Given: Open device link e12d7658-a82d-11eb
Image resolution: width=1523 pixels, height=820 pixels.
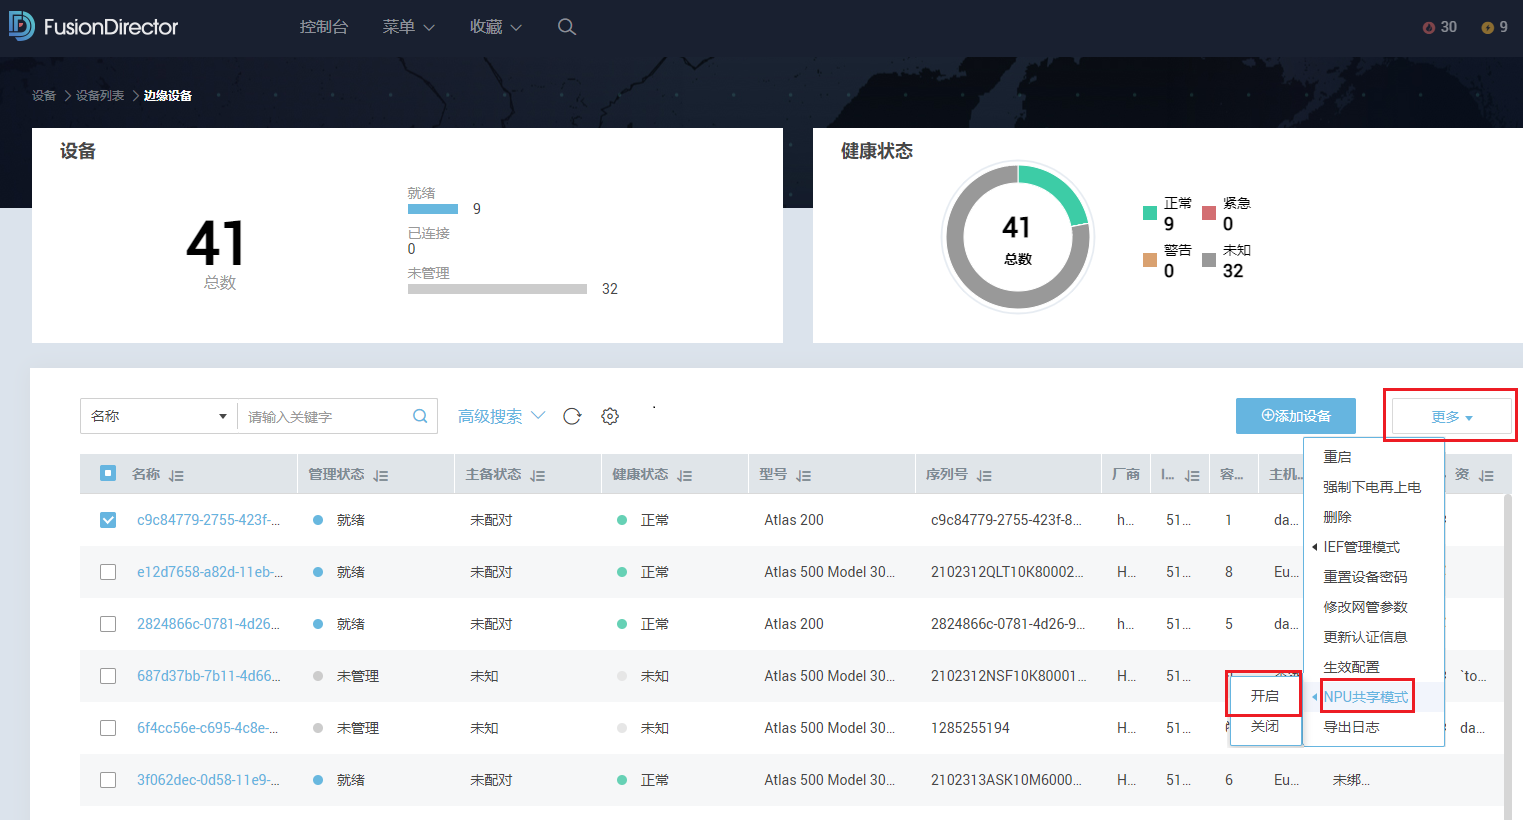Looking at the screenshot, I should tap(210, 572).
